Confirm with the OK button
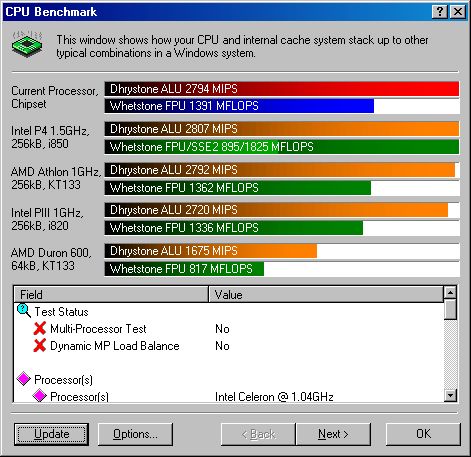Image resolution: width=471 pixels, height=457 pixels. click(423, 434)
